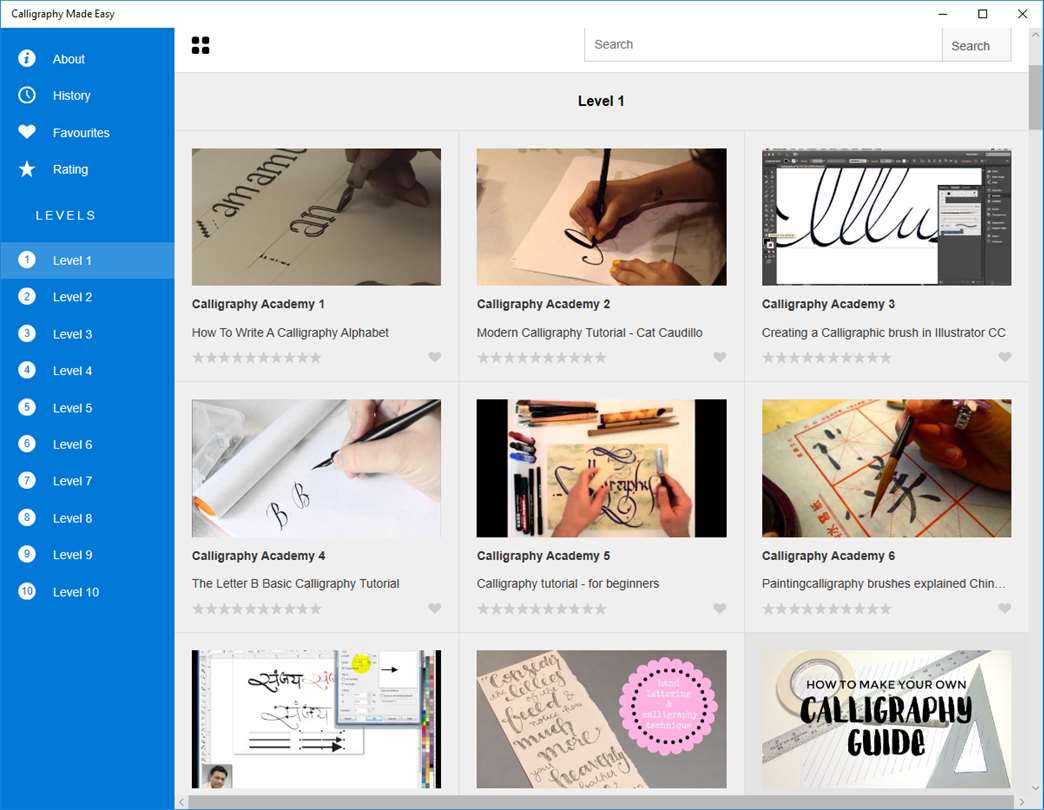This screenshot has height=810, width=1044.
Task: Click the number 10 circle icon
Action: 27,591
